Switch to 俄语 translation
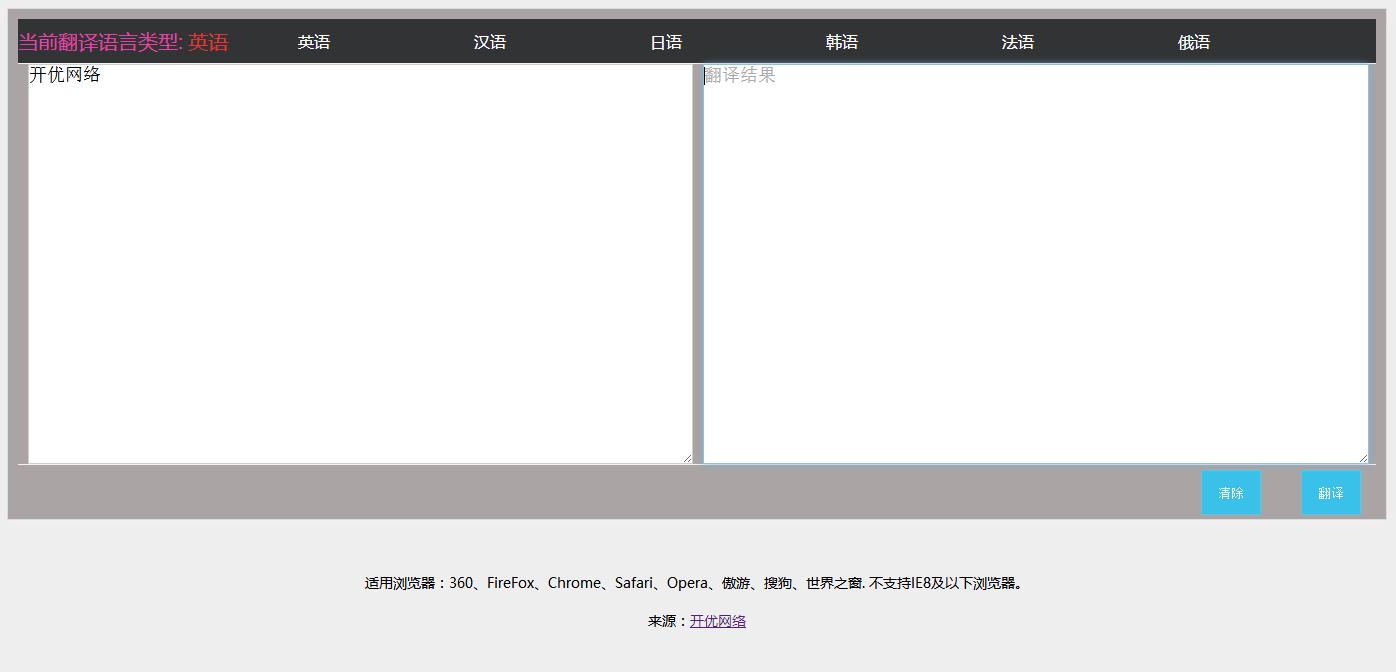The image size is (1396, 672). tap(1194, 42)
